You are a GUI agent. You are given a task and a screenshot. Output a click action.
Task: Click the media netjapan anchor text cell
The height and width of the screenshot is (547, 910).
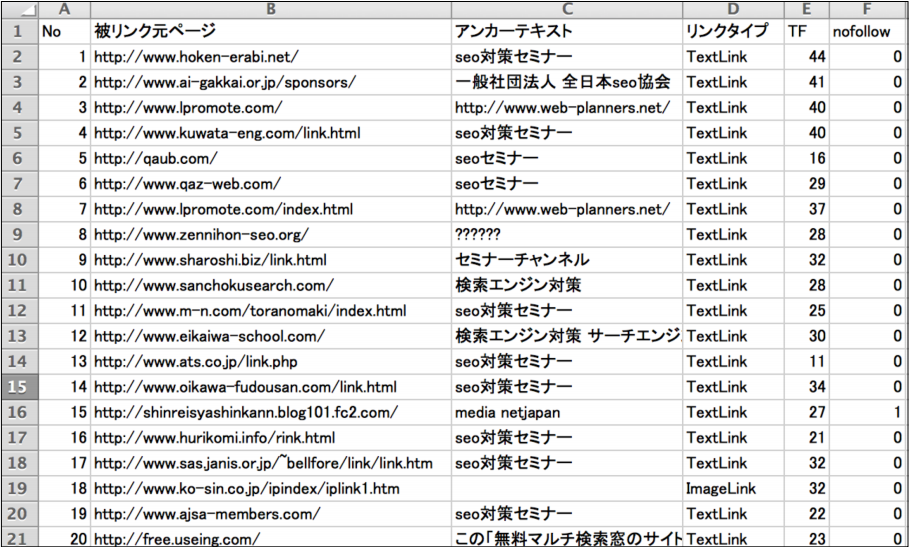[x=567, y=412]
